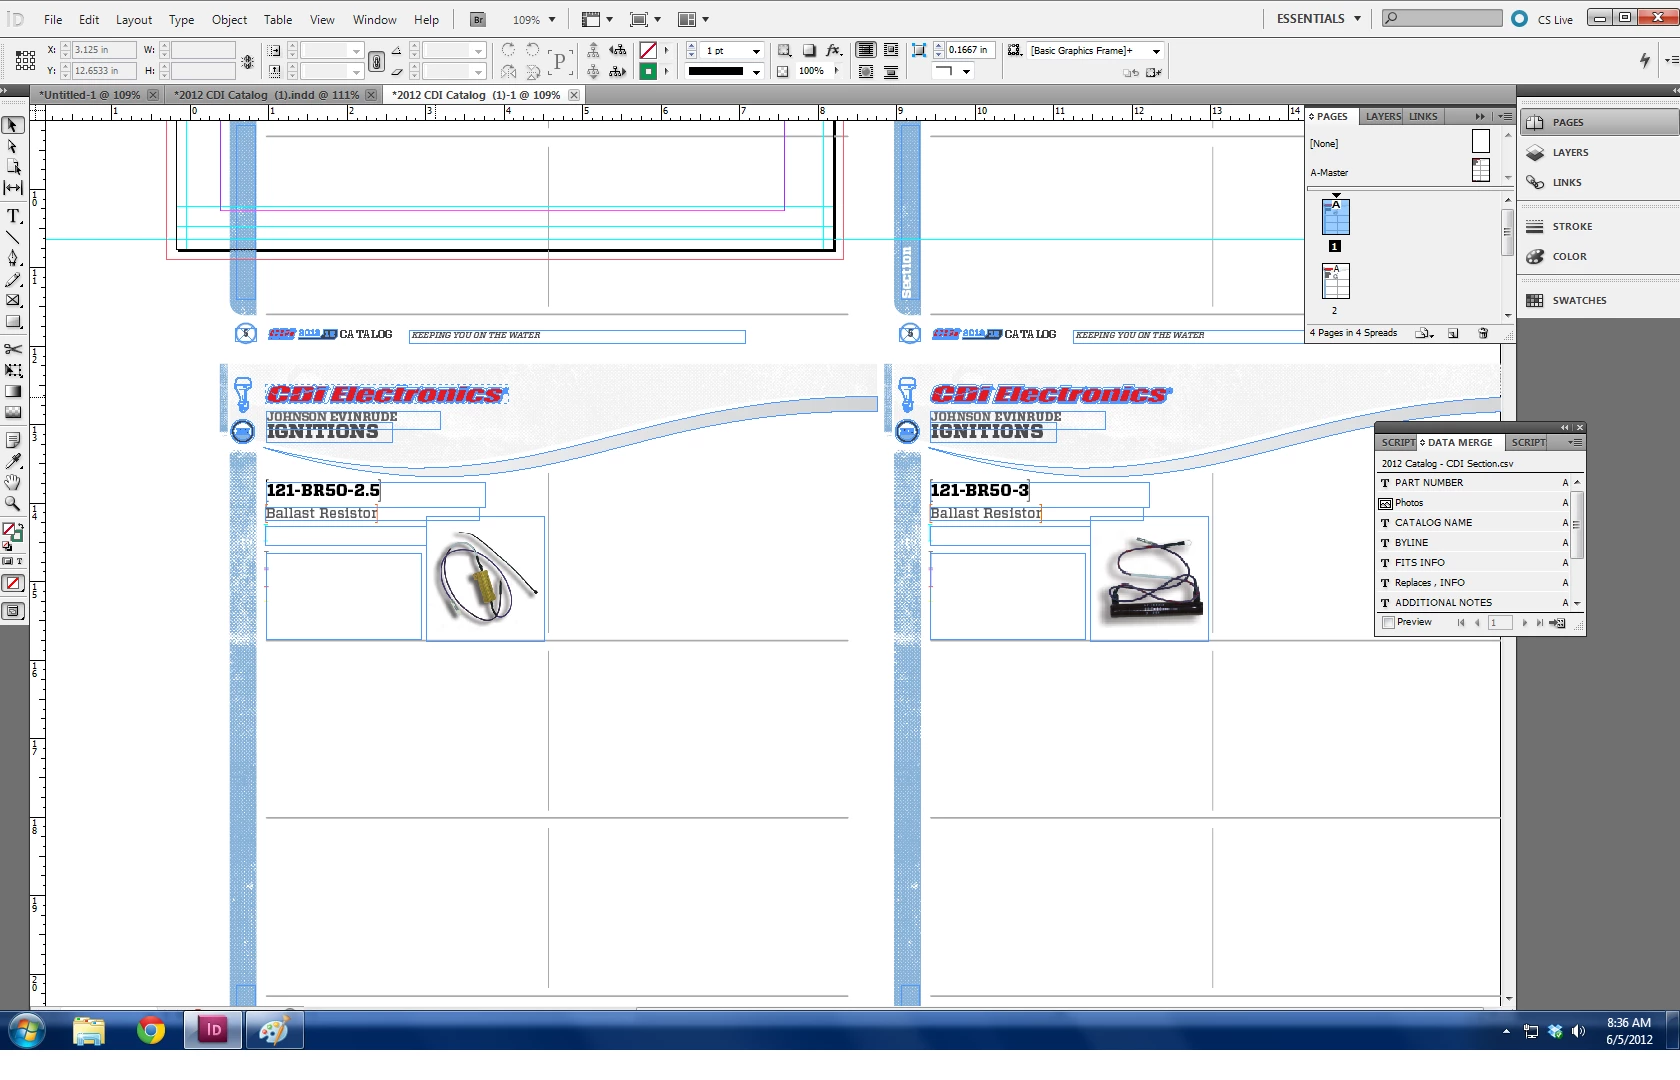1680x1080 pixels.
Task: Go to next record in Data Merge
Action: point(1524,623)
